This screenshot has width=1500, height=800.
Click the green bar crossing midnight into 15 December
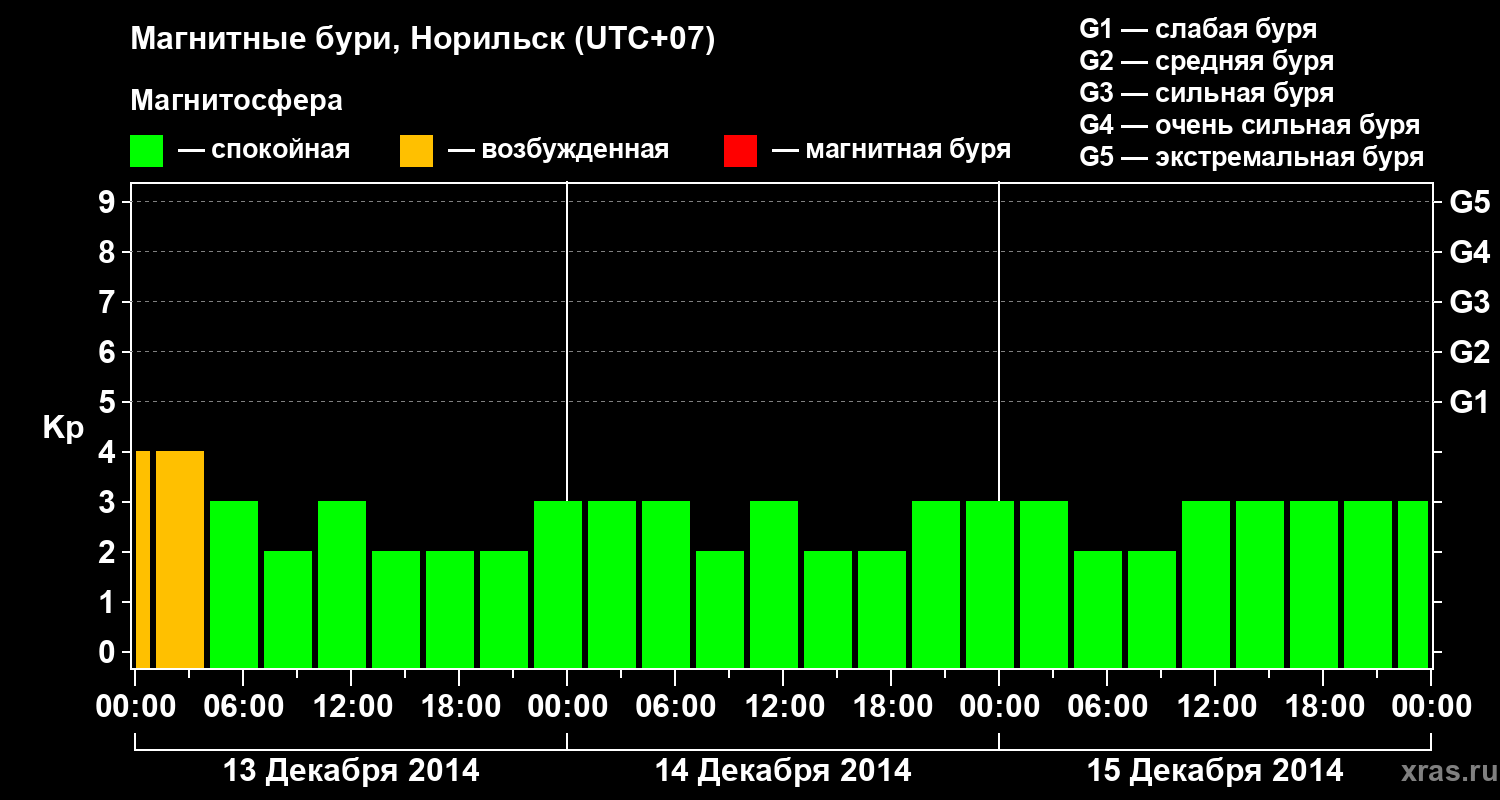click(x=990, y=584)
